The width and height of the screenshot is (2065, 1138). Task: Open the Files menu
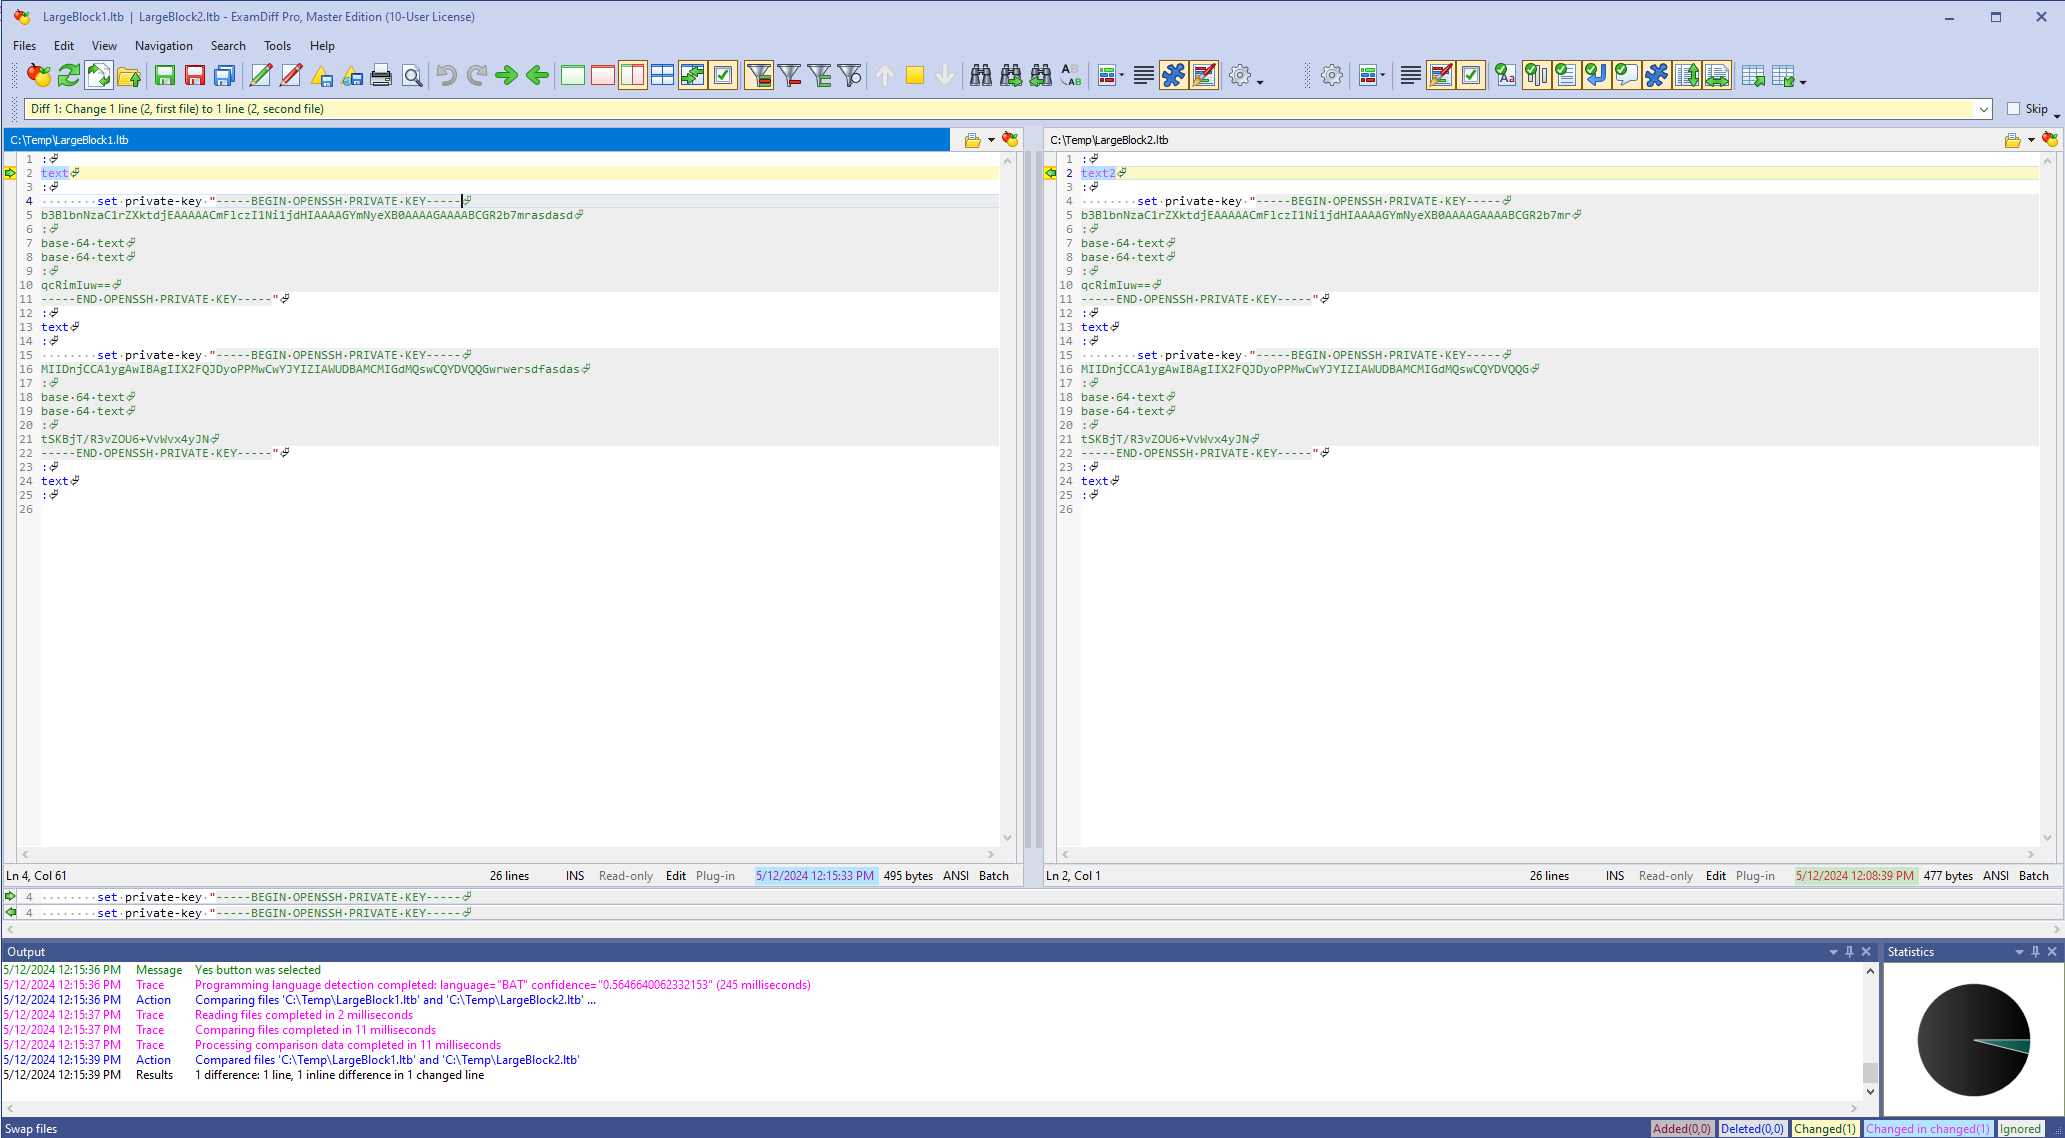(x=24, y=46)
